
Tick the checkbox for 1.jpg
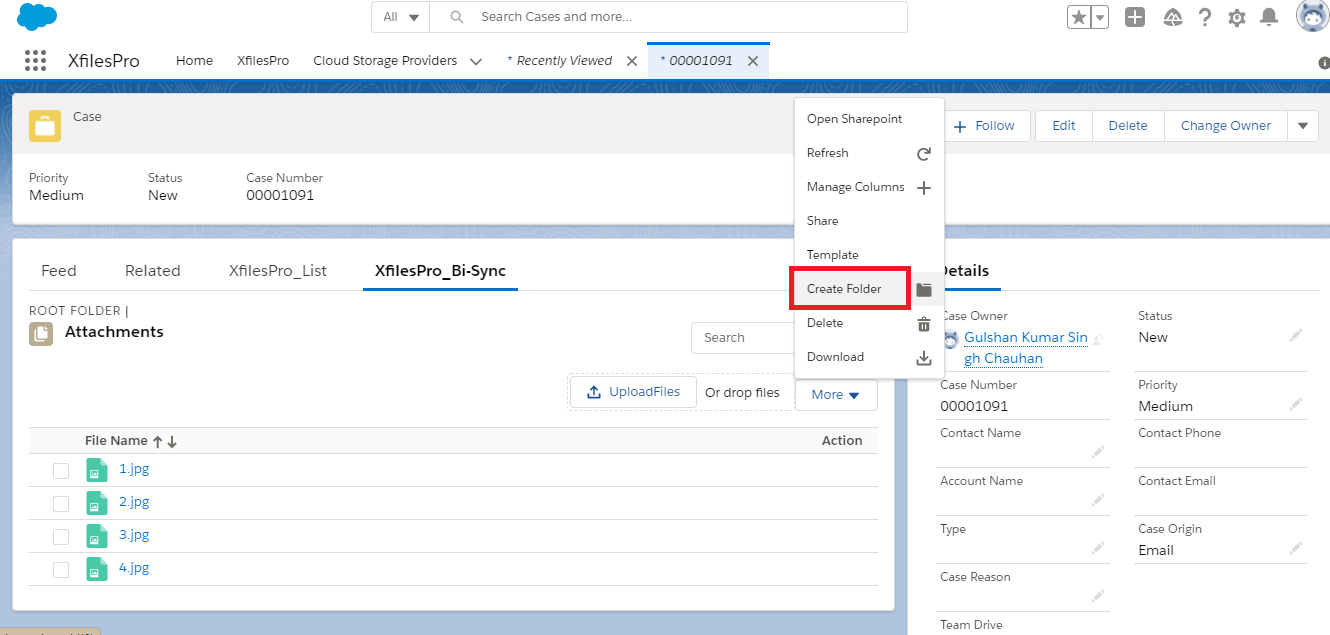(61, 471)
